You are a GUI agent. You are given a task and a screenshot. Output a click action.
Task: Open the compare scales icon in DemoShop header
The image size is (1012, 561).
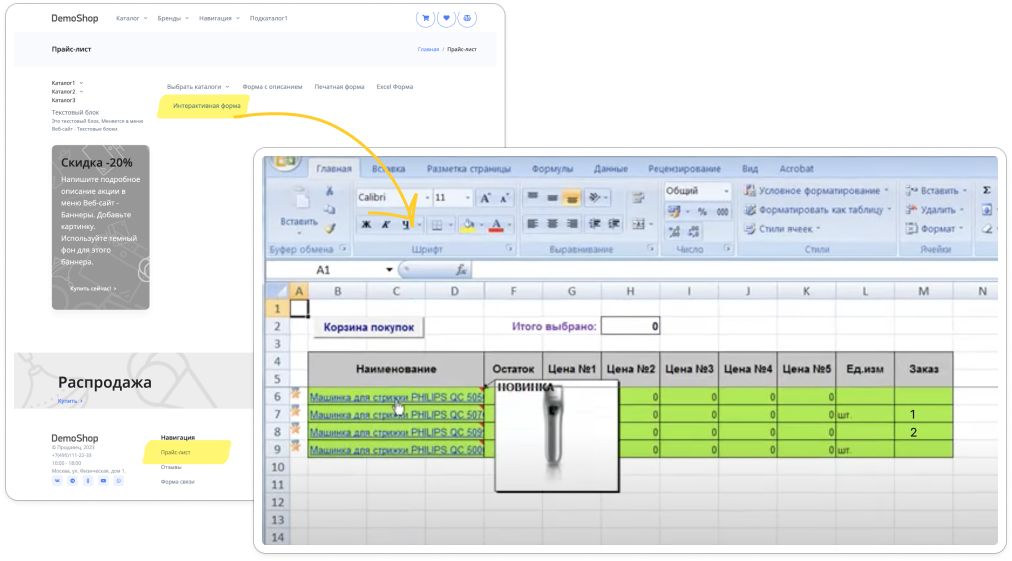[x=467, y=18]
